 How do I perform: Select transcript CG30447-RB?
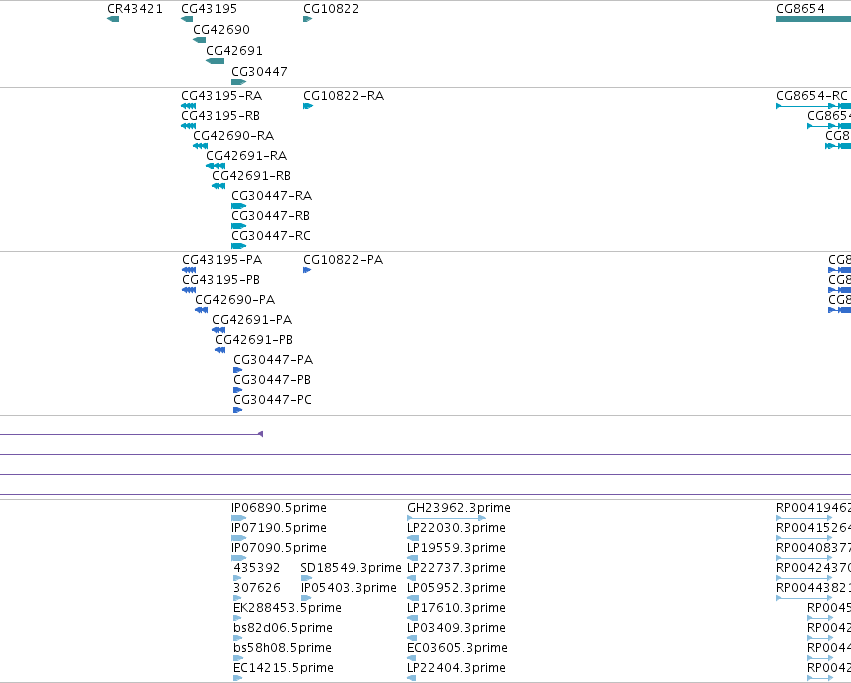[x=239, y=226]
